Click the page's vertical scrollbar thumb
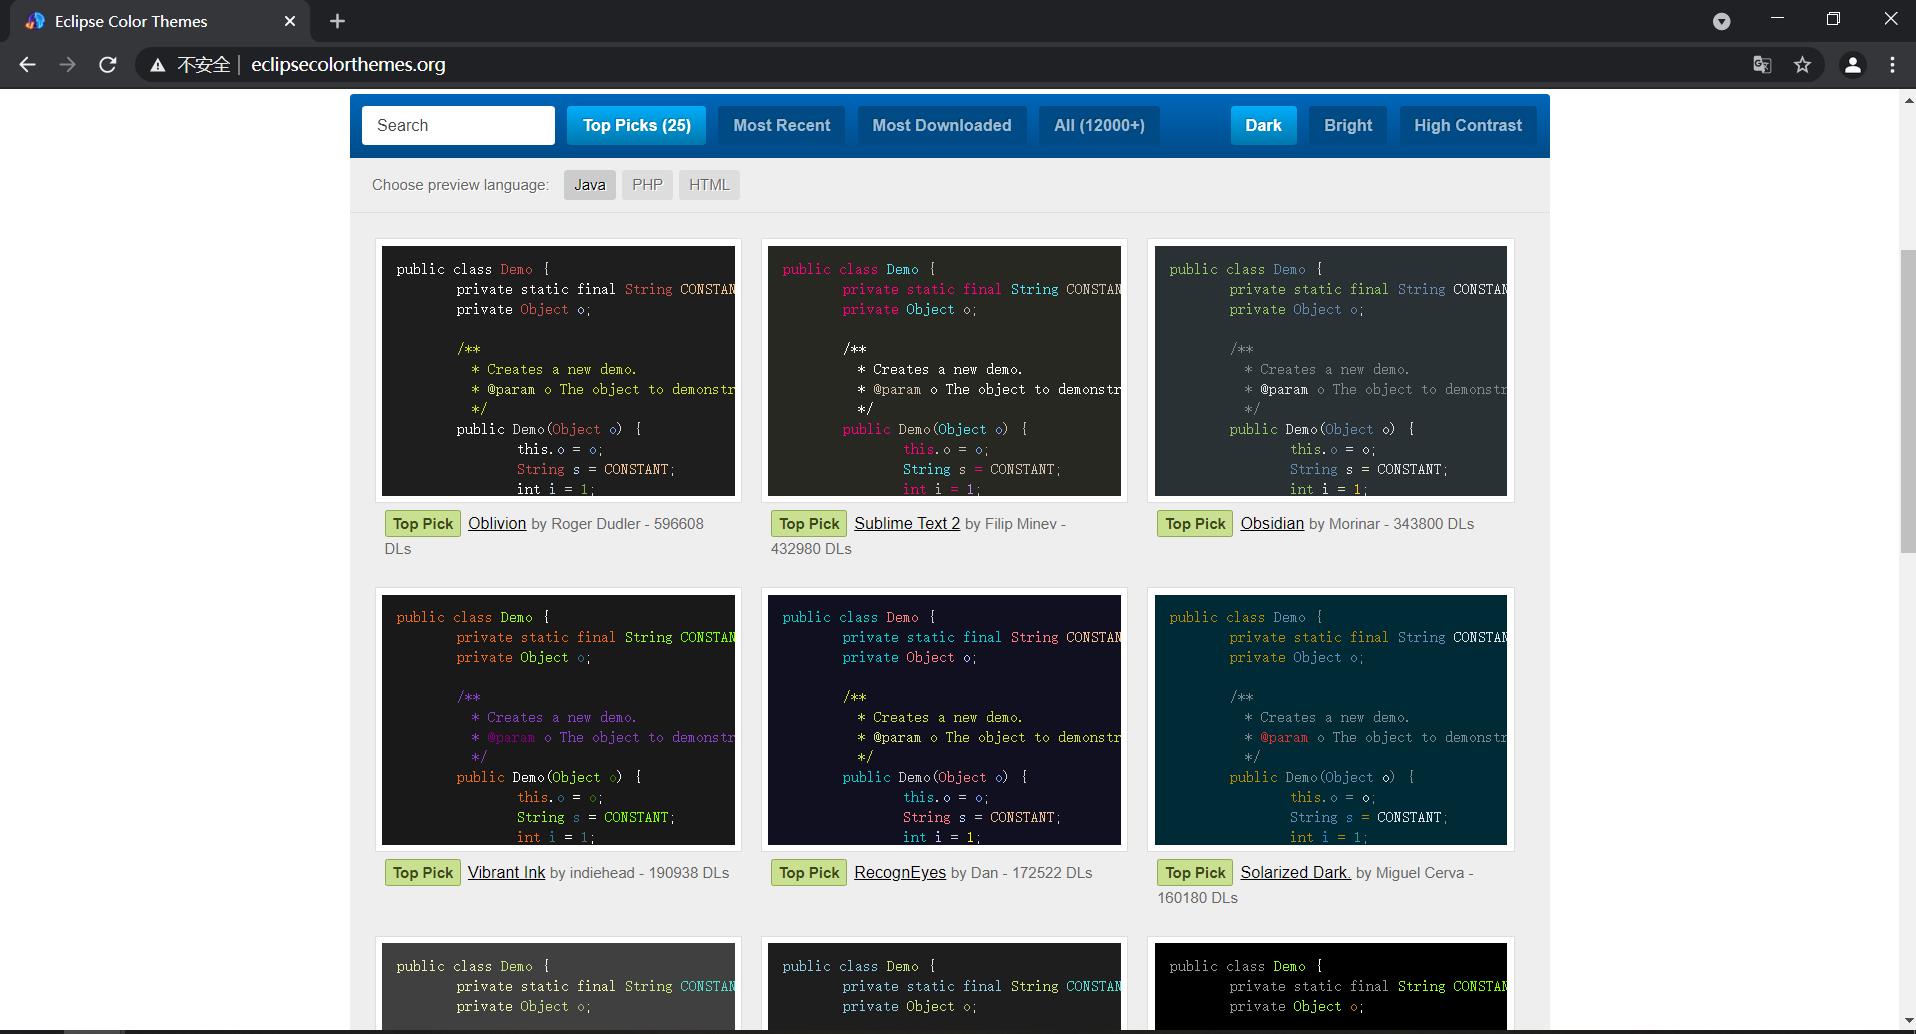The height and width of the screenshot is (1034, 1916). tap(1907, 401)
